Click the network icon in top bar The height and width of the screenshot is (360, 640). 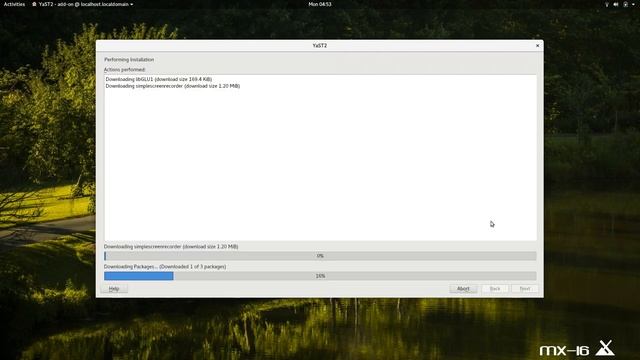click(x=607, y=4)
